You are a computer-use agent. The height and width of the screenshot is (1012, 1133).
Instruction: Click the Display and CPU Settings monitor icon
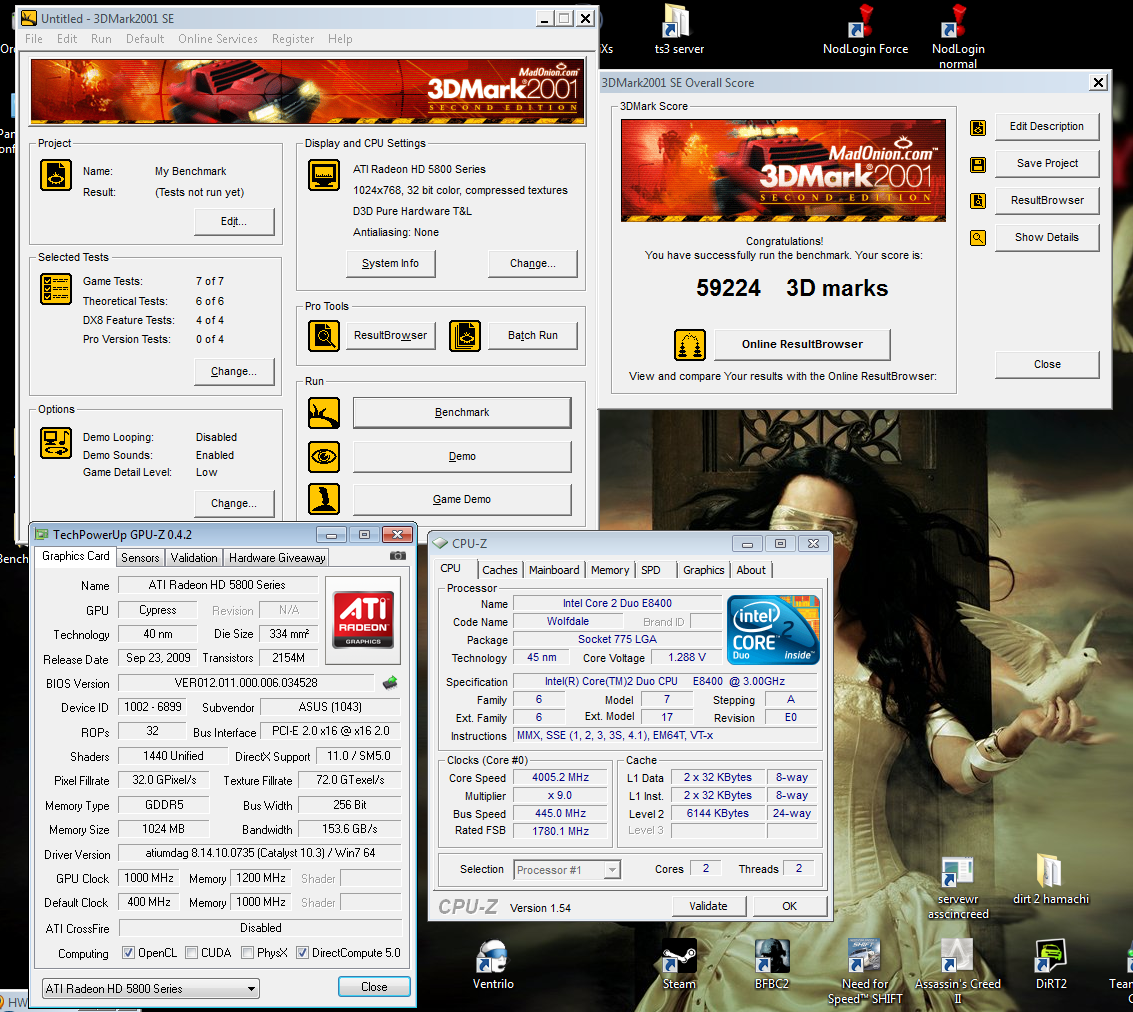(324, 175)
